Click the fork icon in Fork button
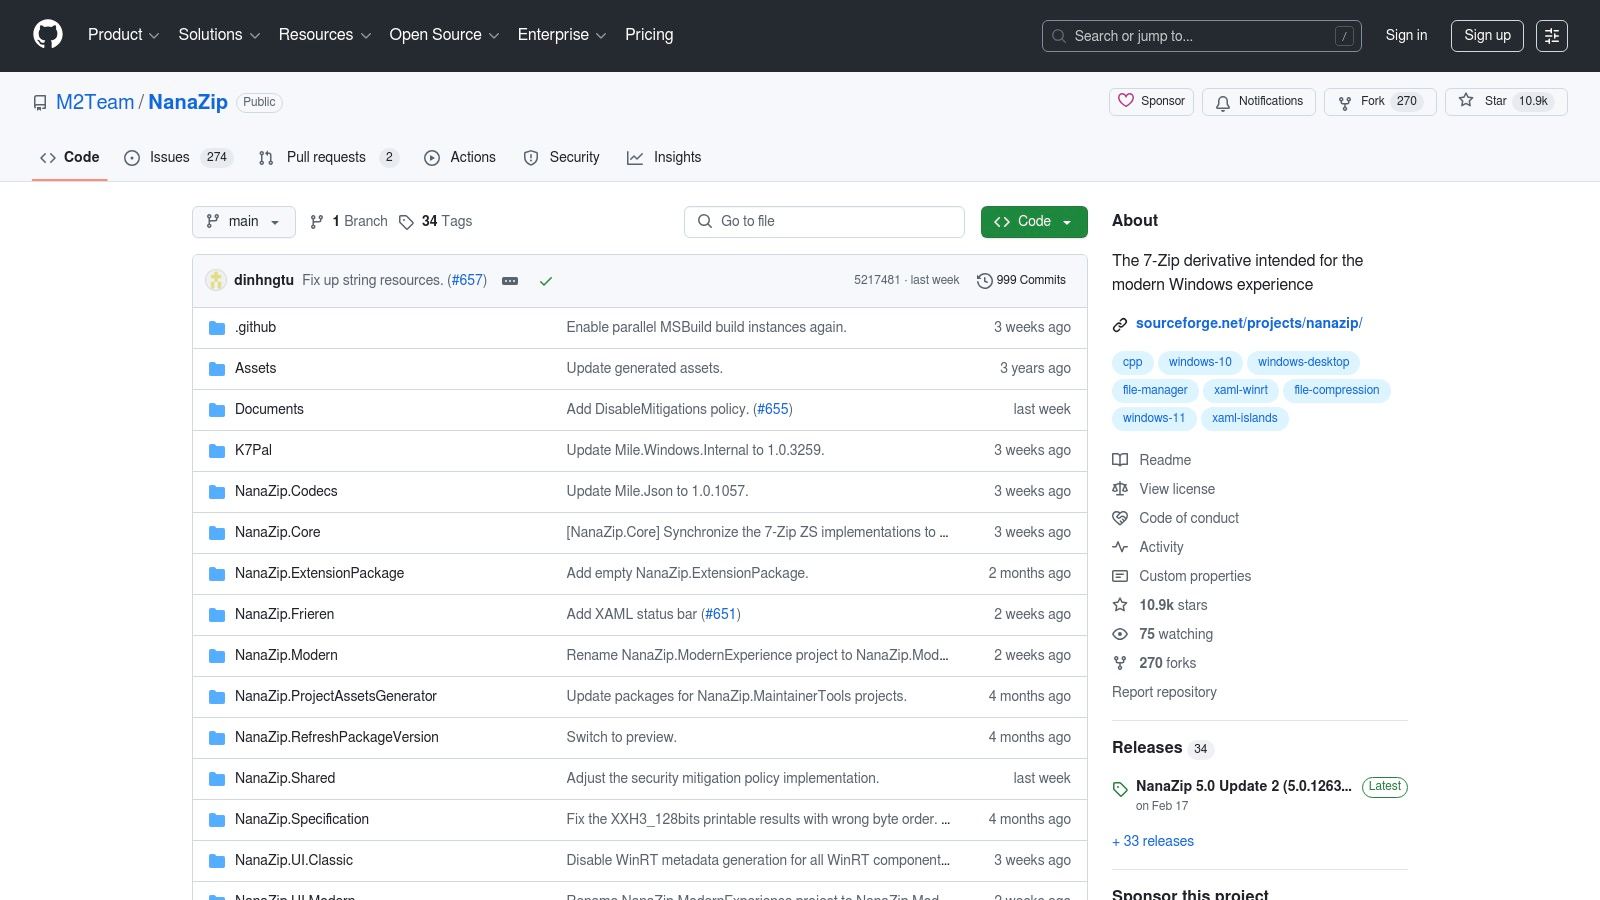This screenshot has width=1600, height=900. [x=1345, y=102]
